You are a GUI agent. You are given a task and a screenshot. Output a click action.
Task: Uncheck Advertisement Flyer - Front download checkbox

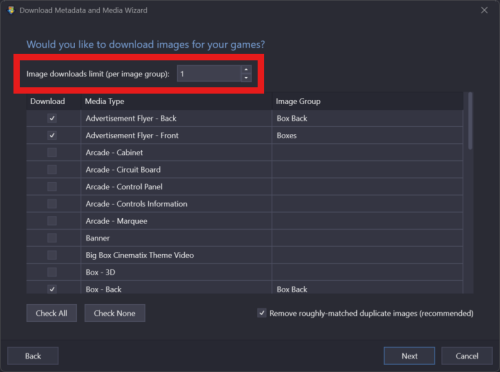[52, 135]
